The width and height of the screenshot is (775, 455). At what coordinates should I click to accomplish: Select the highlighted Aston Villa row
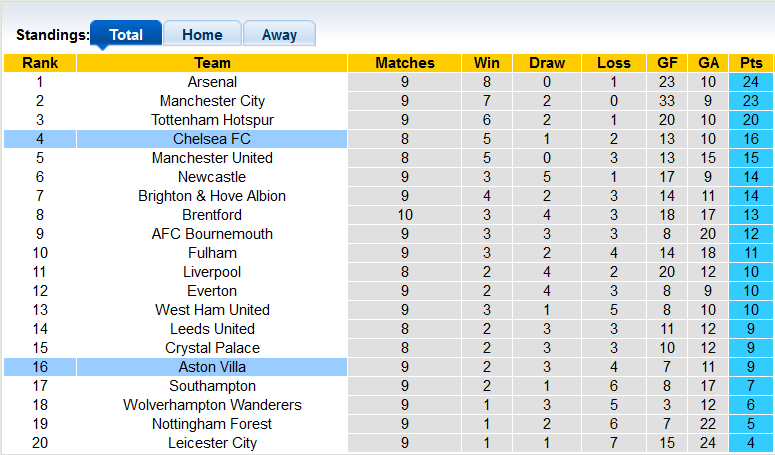coord(212,367)
